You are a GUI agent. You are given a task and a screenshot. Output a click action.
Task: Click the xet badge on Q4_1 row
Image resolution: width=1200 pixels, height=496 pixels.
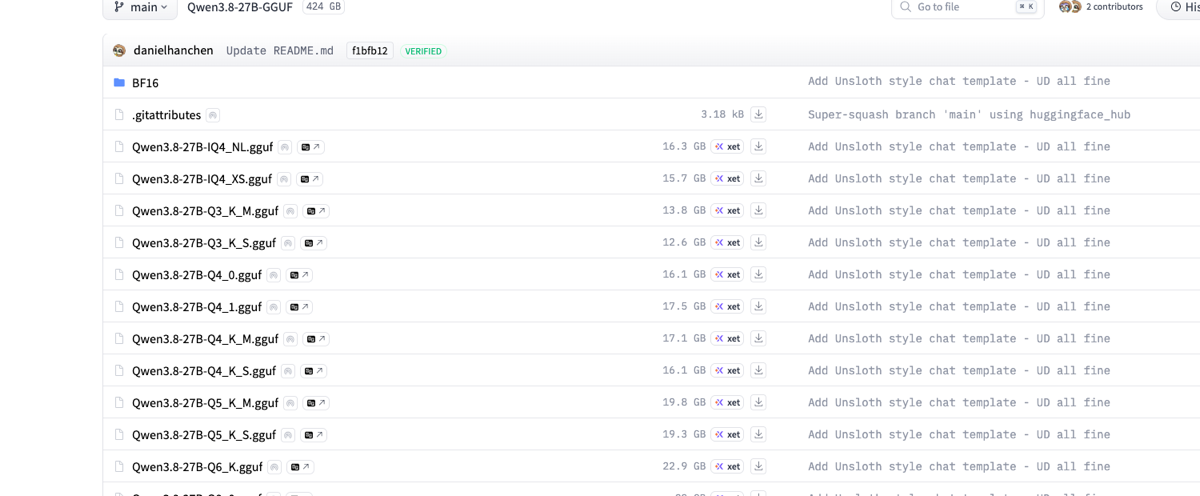coord(727,307)
